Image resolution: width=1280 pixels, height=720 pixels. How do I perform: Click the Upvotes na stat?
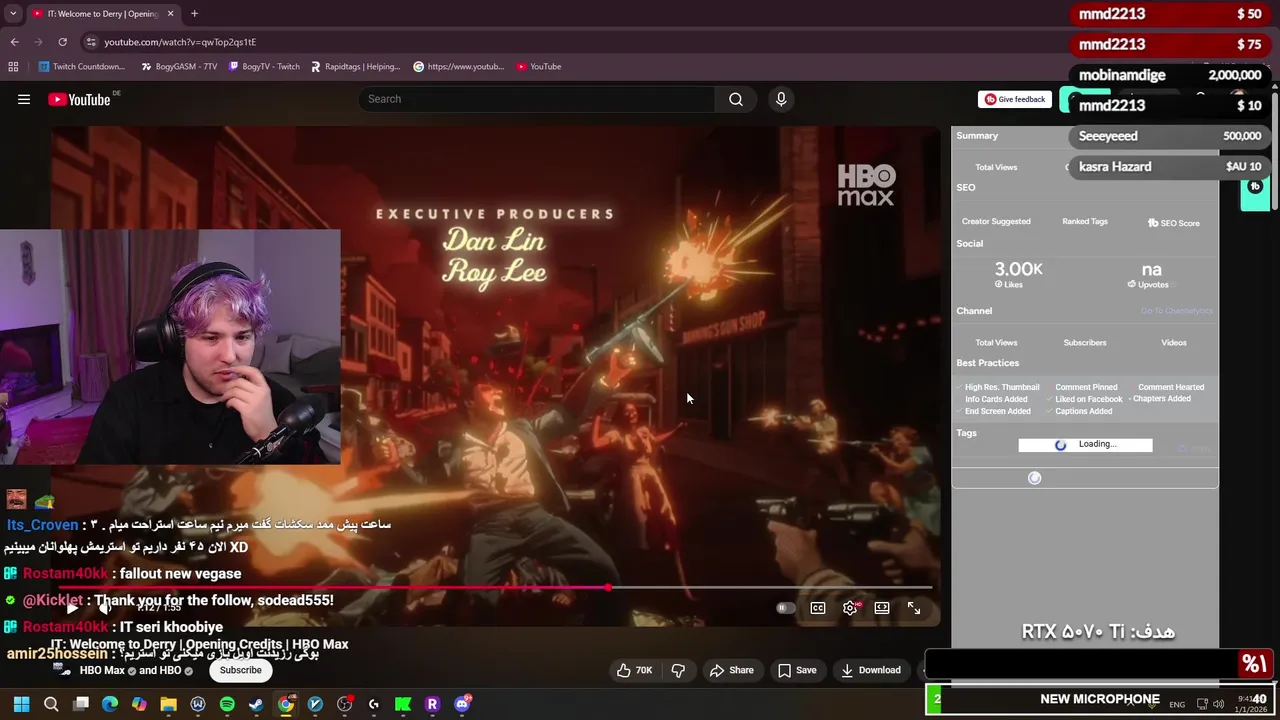coord(1151,274)
